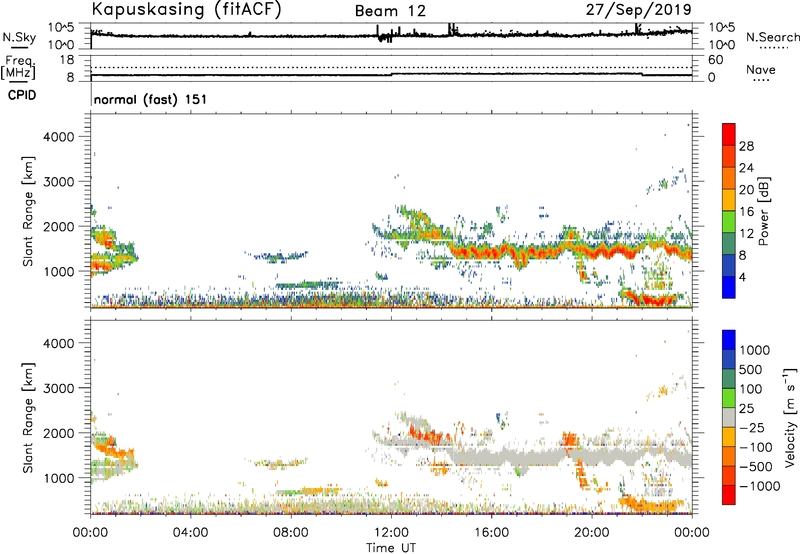Click the "Kapuskasing (fitACF)" plot title
The image size is (800, 554).
click(x=186, y=9)
